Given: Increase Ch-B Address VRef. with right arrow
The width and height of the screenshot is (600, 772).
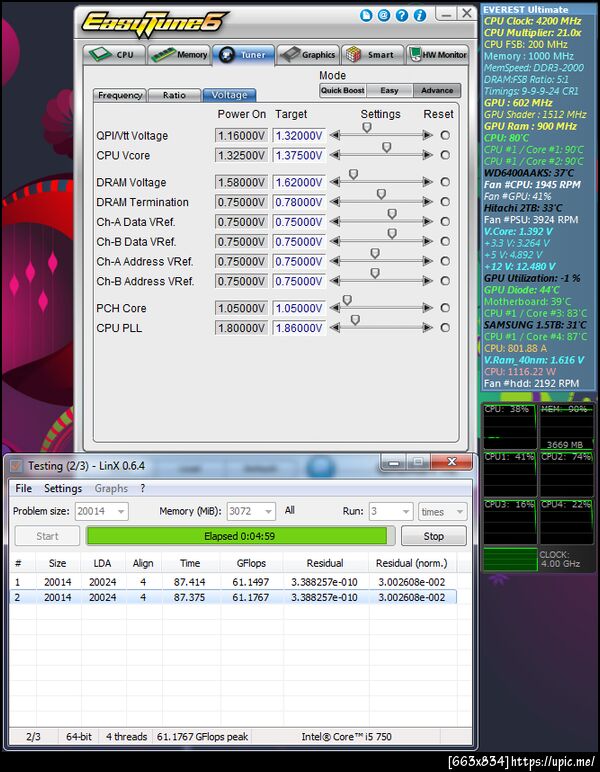Looking at the screenshot, I should [427, 281].
